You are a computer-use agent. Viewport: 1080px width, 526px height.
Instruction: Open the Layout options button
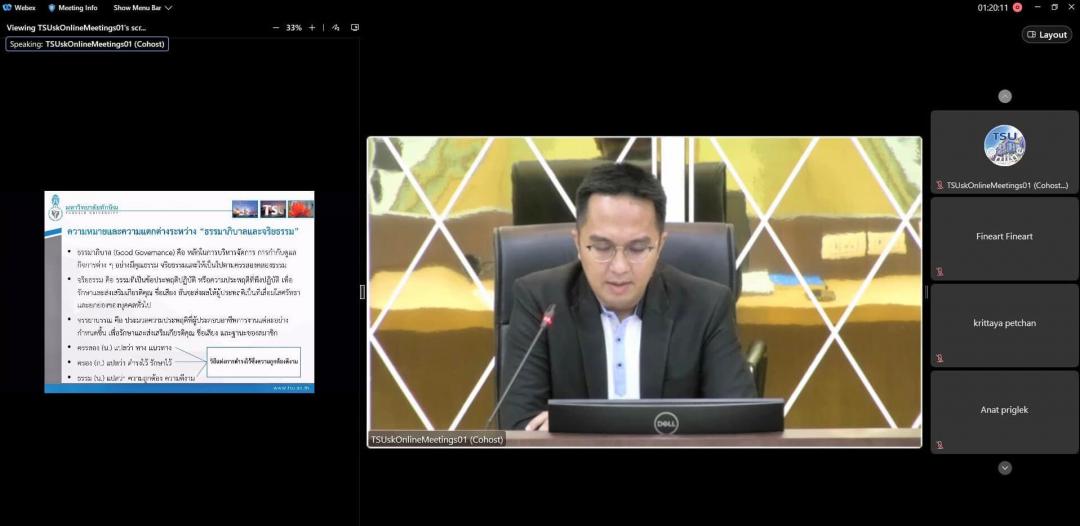[x=1046, y=34]
